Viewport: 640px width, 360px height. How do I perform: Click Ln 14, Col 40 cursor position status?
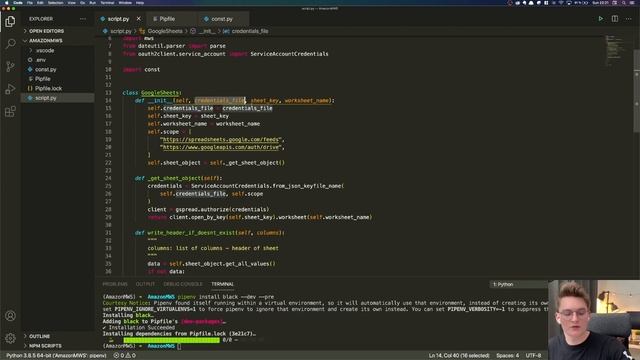click(459, 356)
